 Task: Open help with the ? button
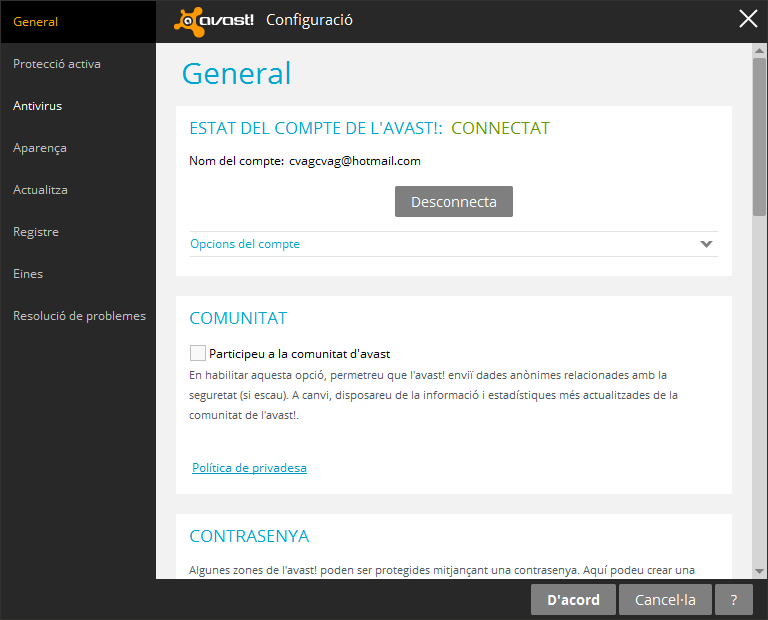(x=733, y=599)
